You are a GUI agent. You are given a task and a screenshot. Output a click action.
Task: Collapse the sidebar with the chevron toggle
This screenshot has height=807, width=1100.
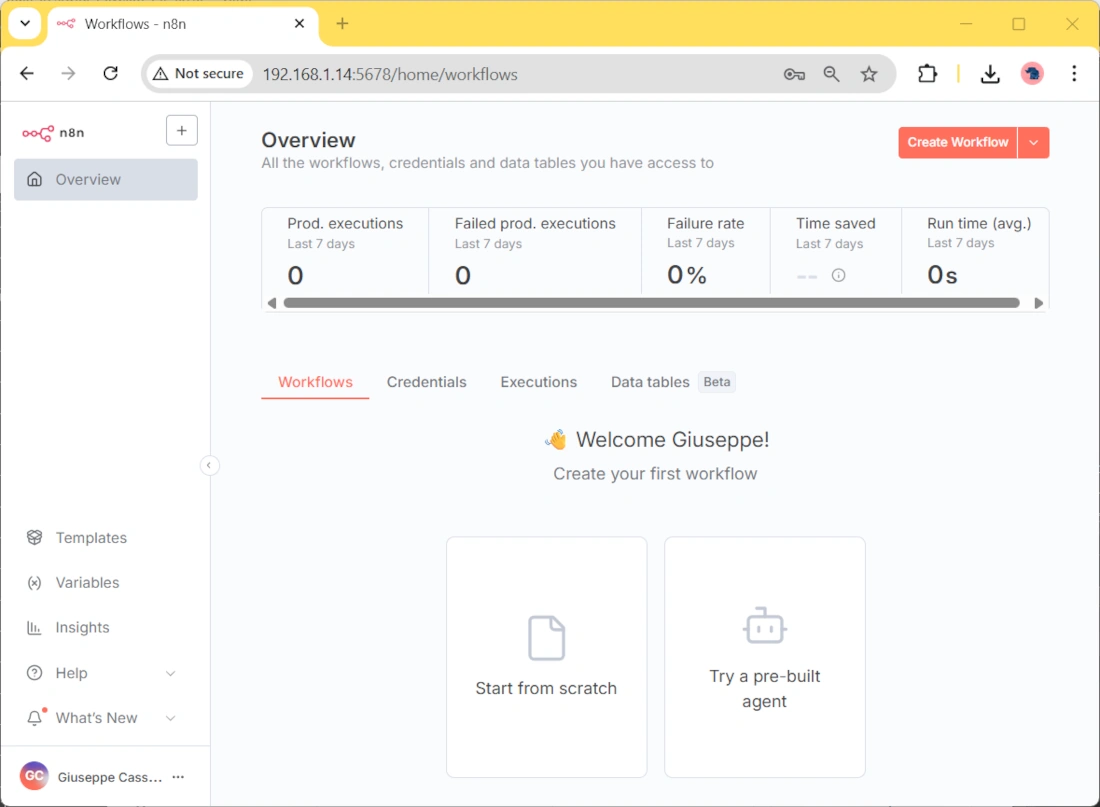coord(209,465)
